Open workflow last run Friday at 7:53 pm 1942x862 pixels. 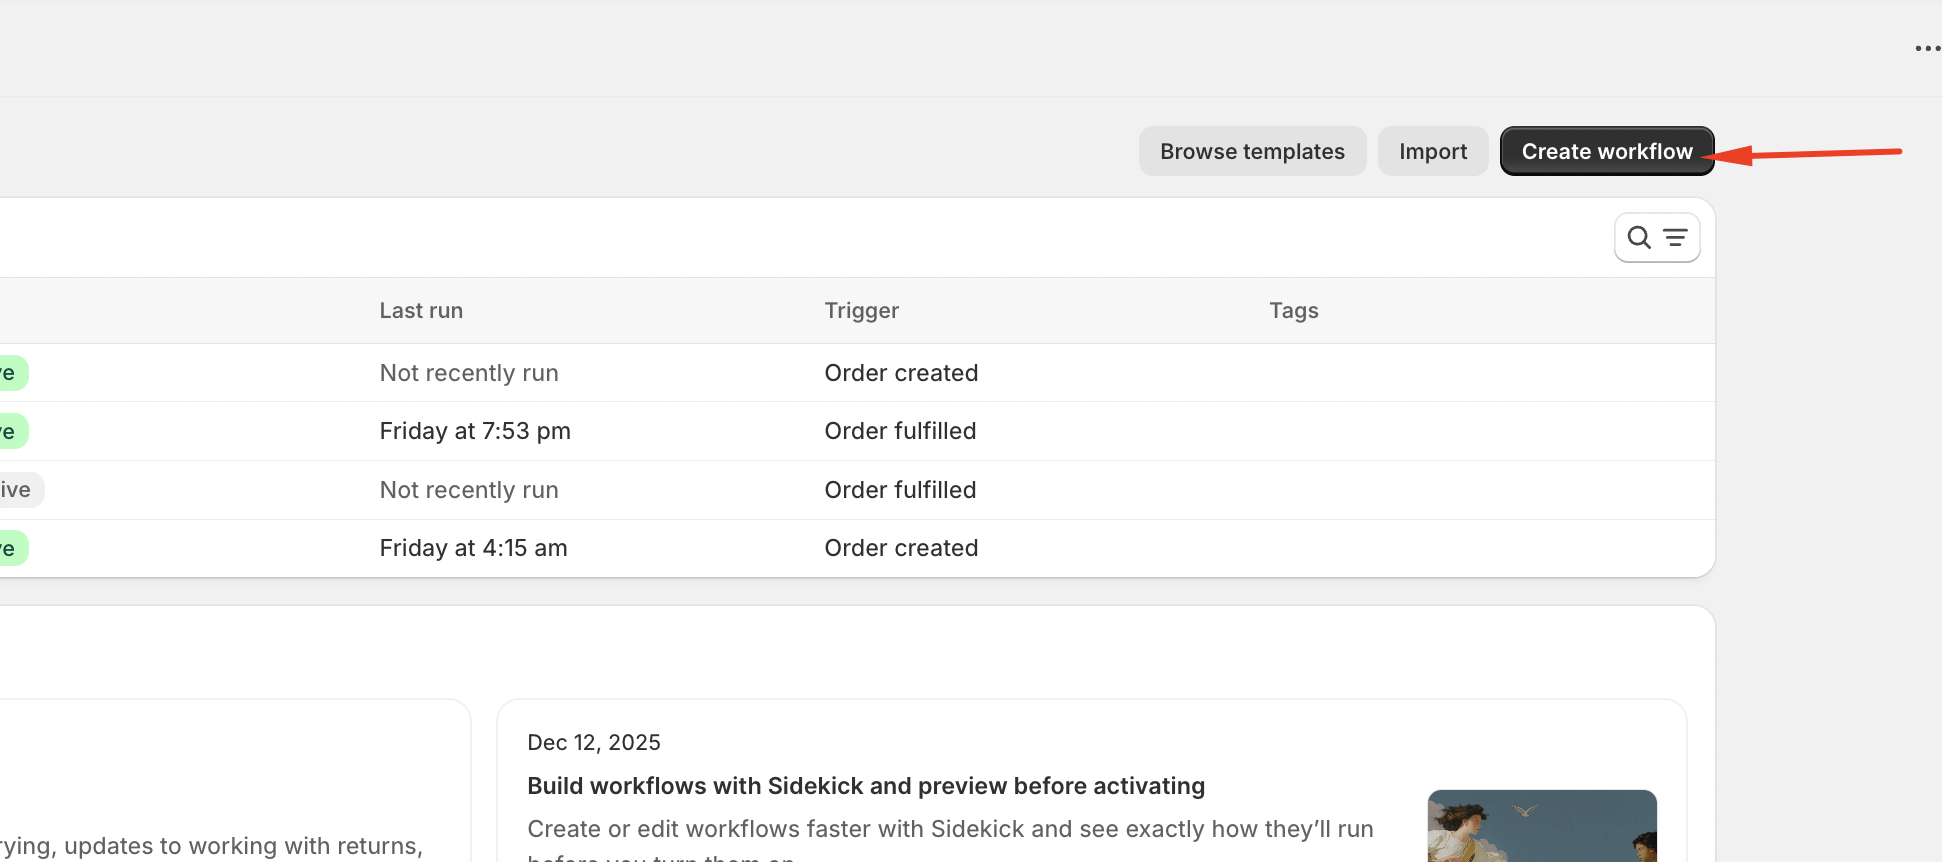[475, 431]
